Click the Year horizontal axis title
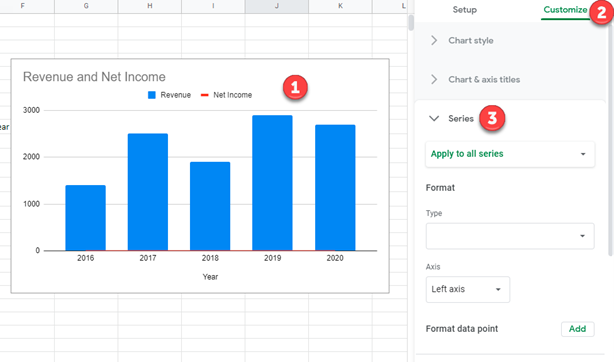 point(210,277)
